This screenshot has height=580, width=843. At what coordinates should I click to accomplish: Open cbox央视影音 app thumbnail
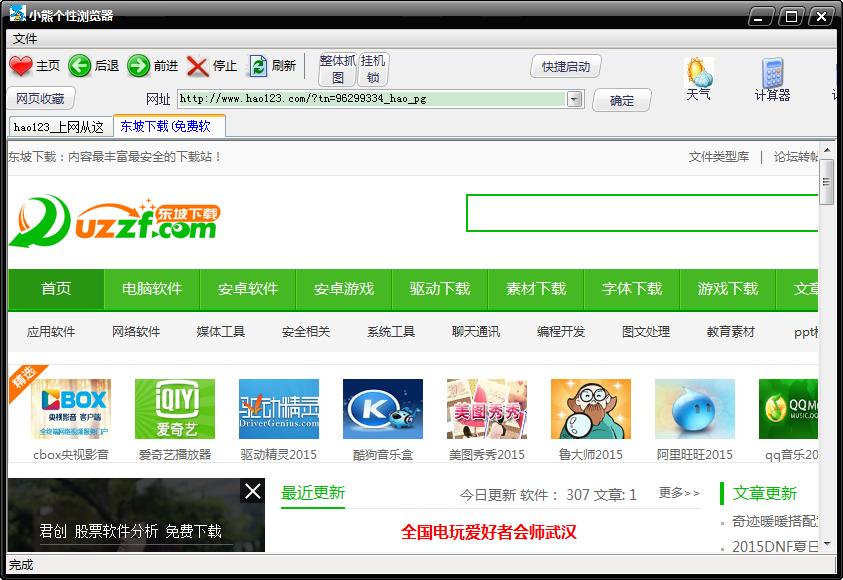(x=71, y=409)
